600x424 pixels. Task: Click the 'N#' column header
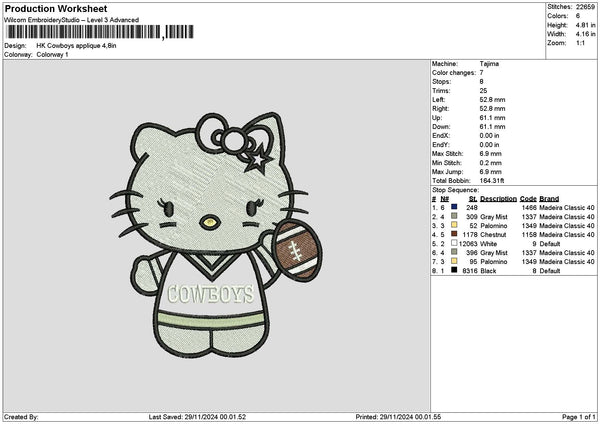(444, 199)
